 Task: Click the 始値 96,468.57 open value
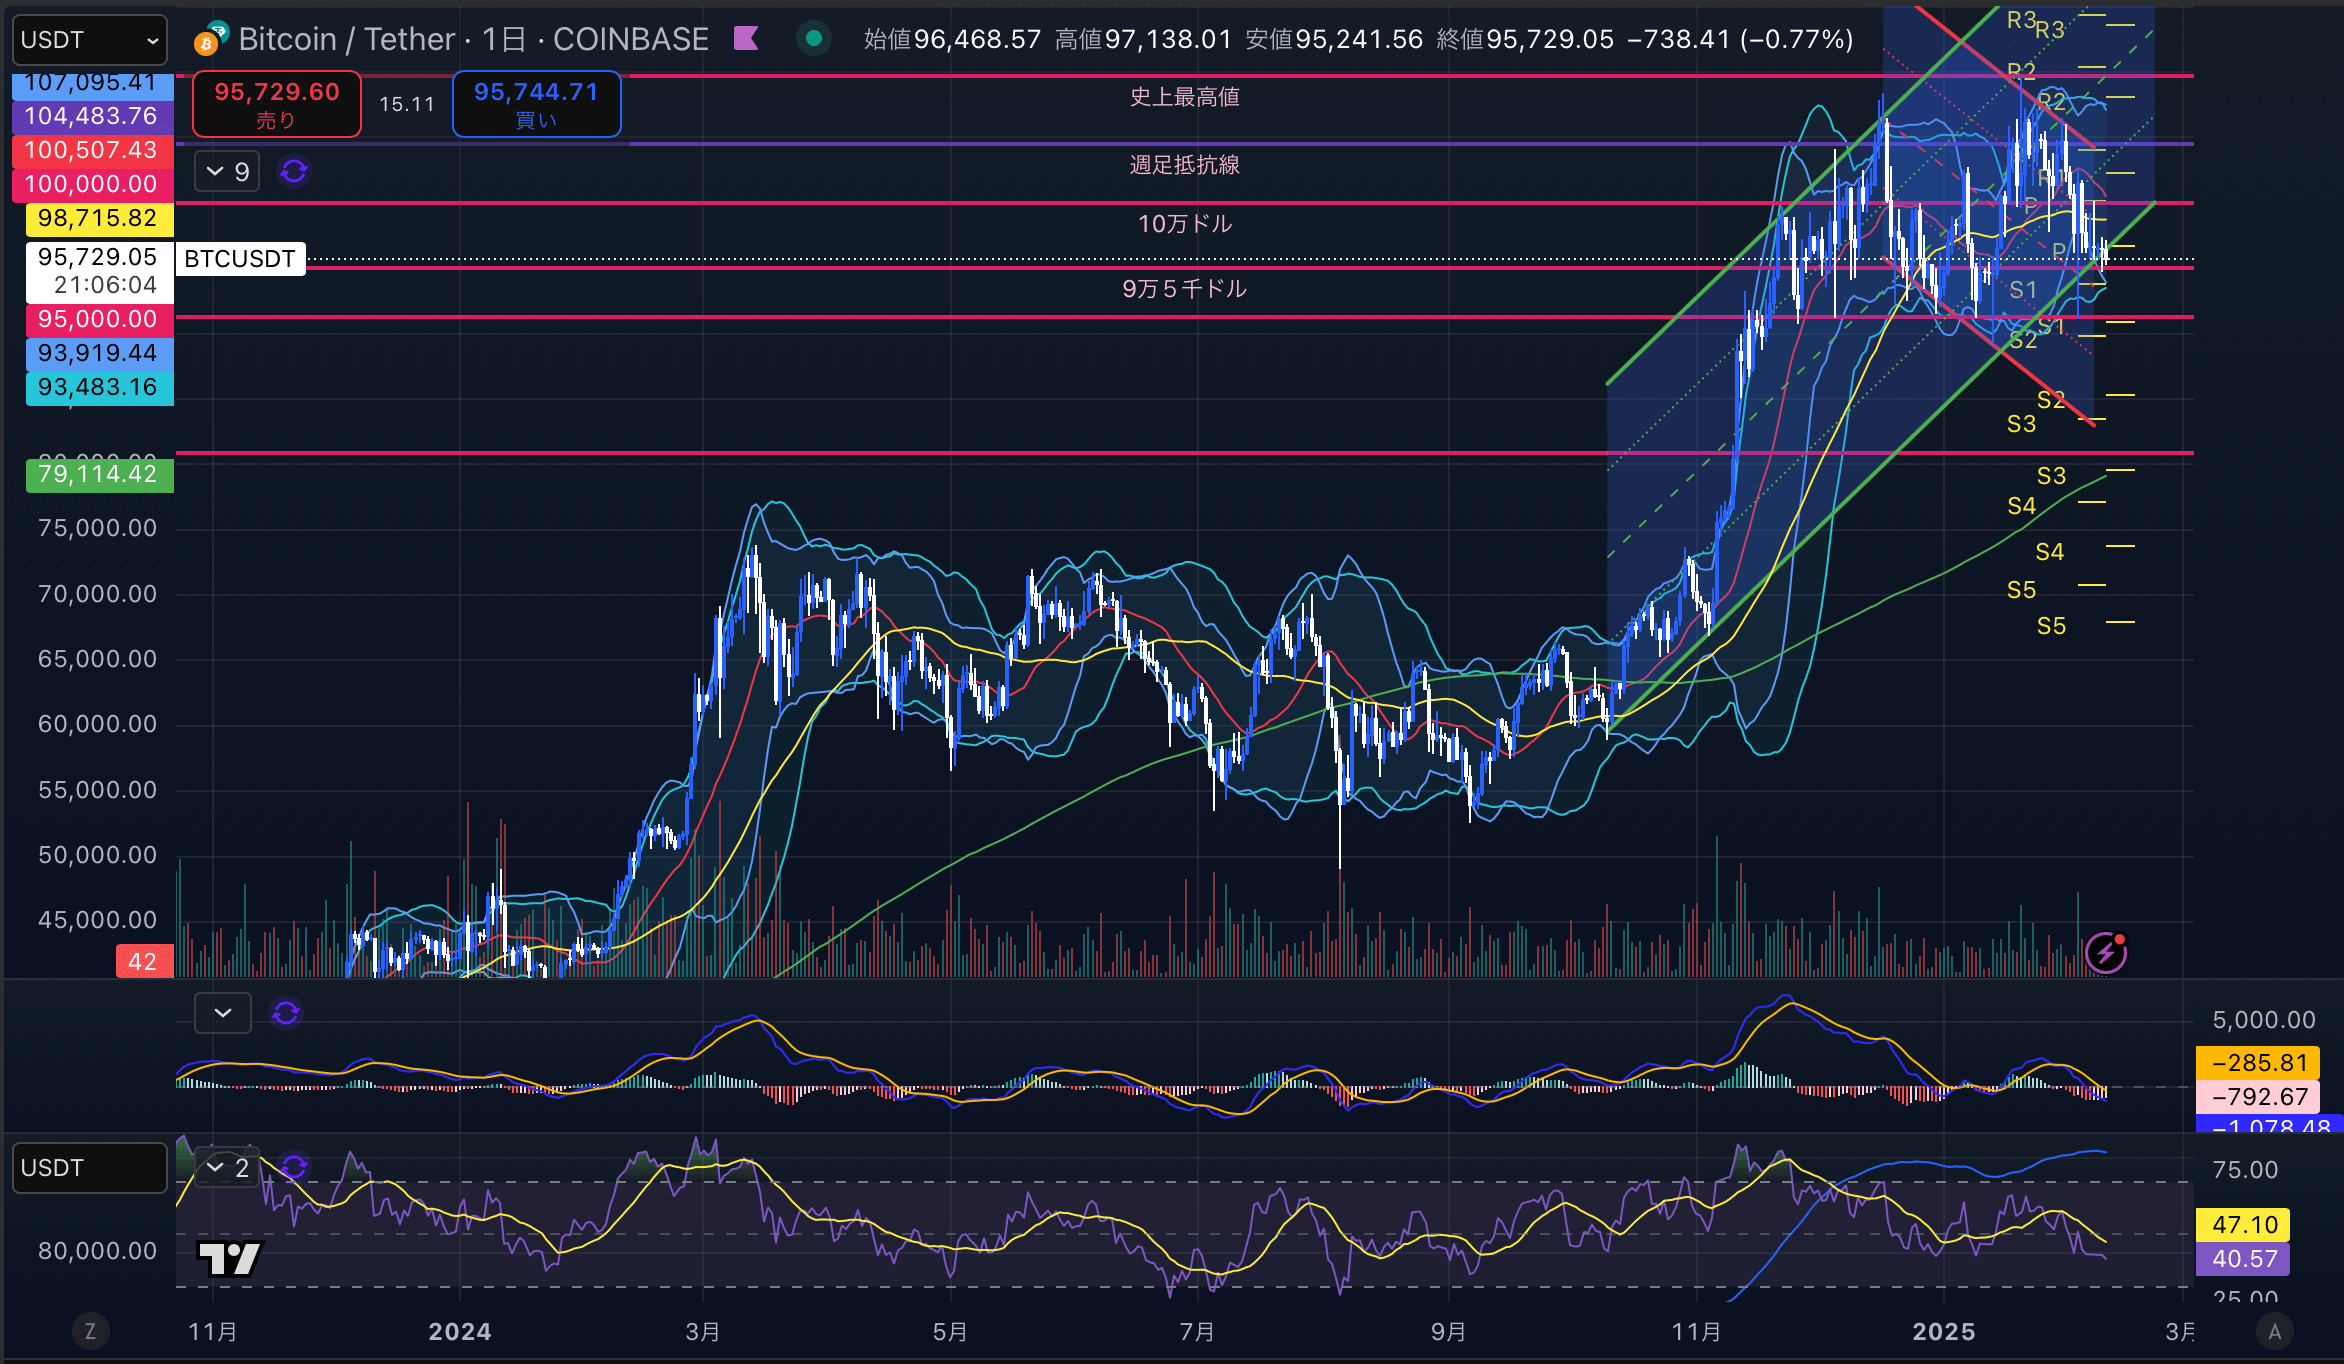[x=952, y=39]
